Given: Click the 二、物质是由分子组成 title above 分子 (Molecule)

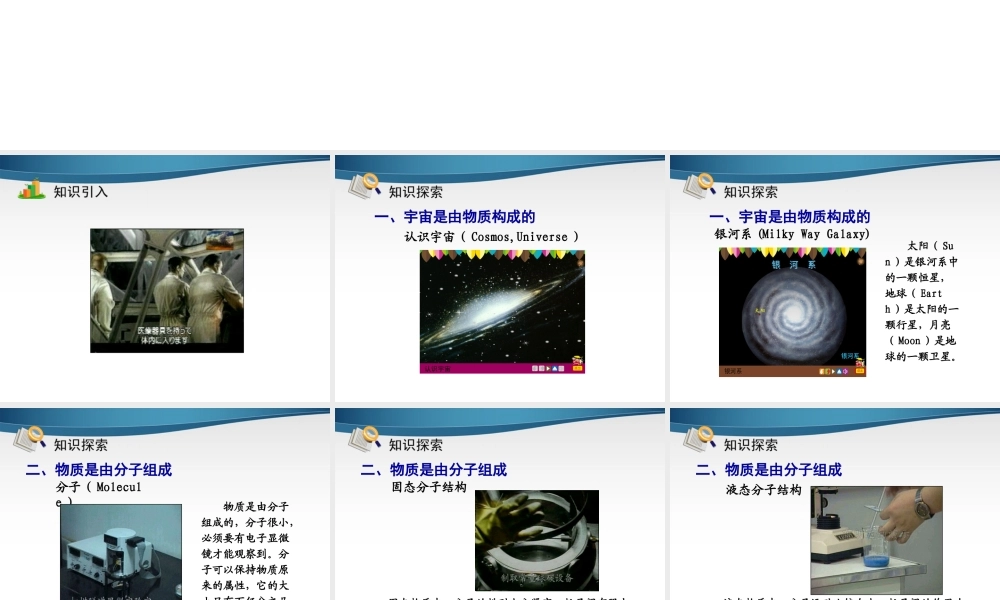Looking at the screenshot, I should coord(99,470).
